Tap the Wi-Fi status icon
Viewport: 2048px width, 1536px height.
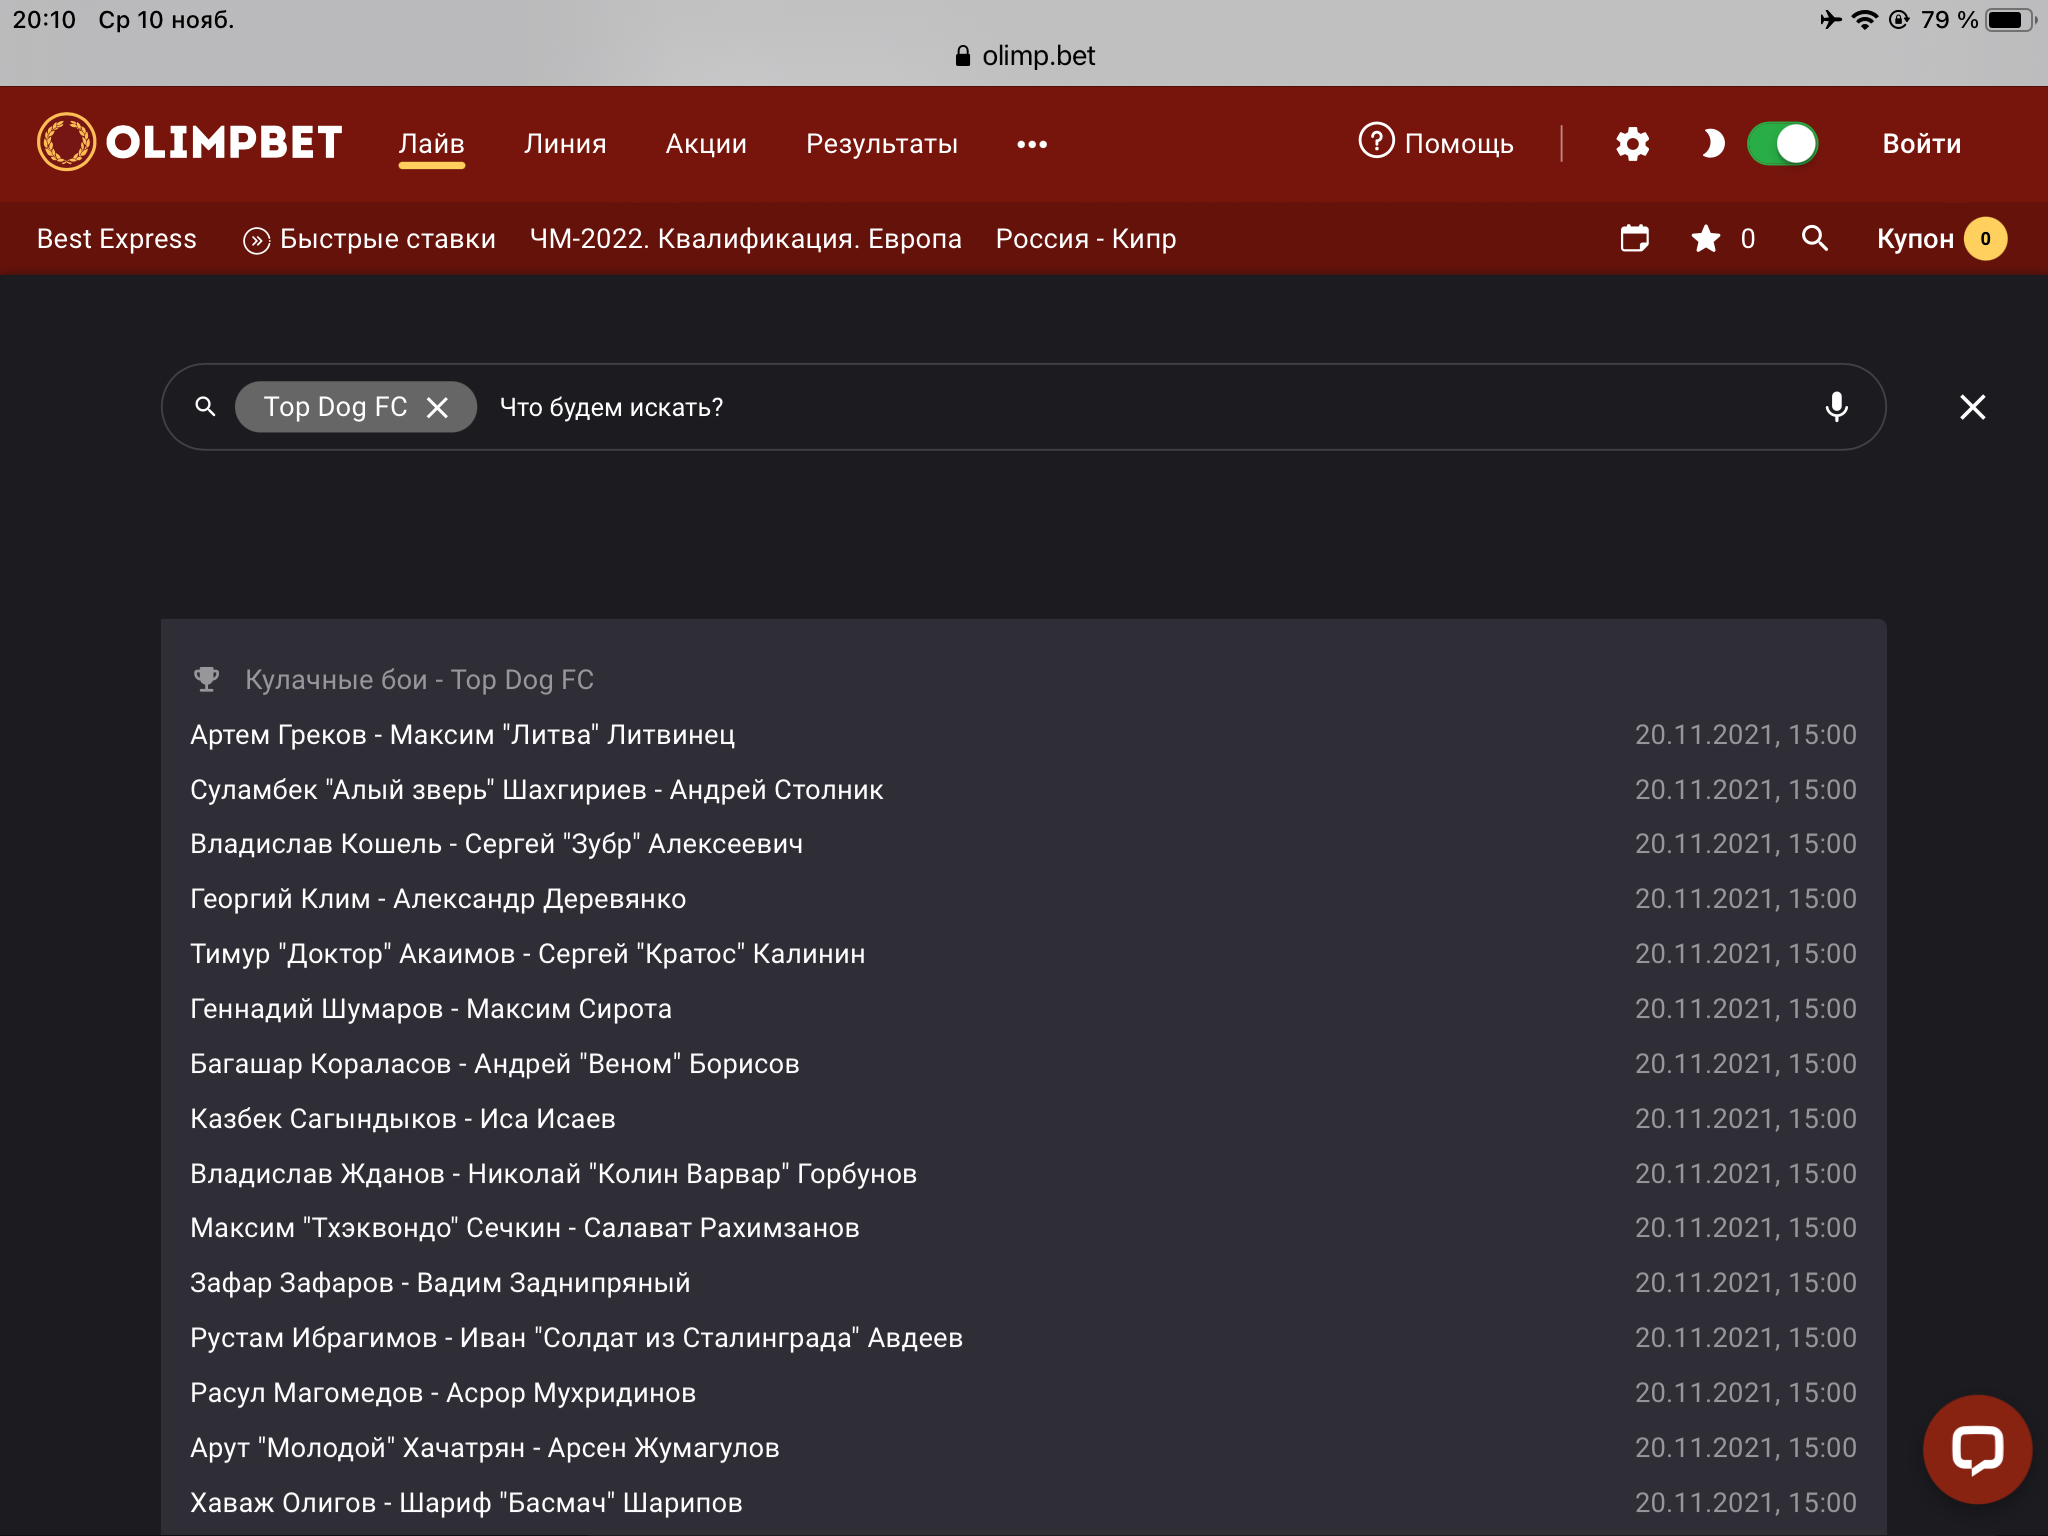click(x=1865, y=20)
